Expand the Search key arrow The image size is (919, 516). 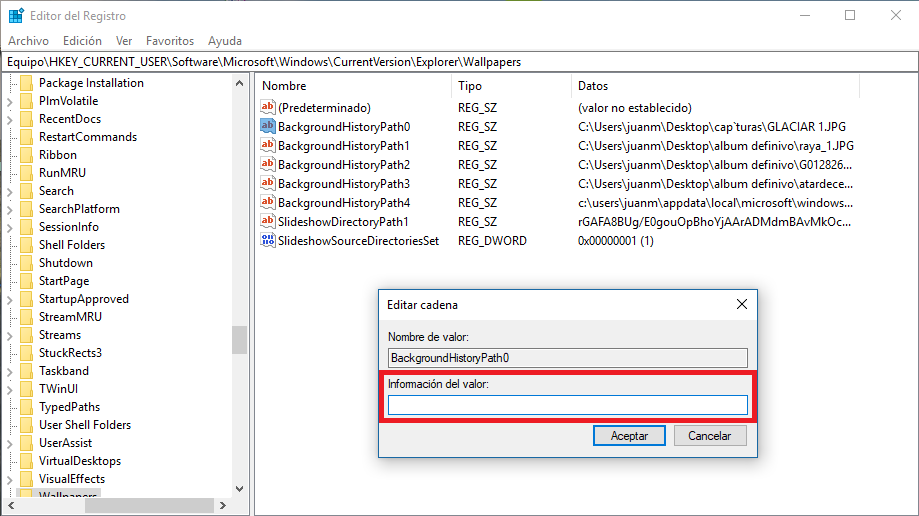click(x=9, y=192)
